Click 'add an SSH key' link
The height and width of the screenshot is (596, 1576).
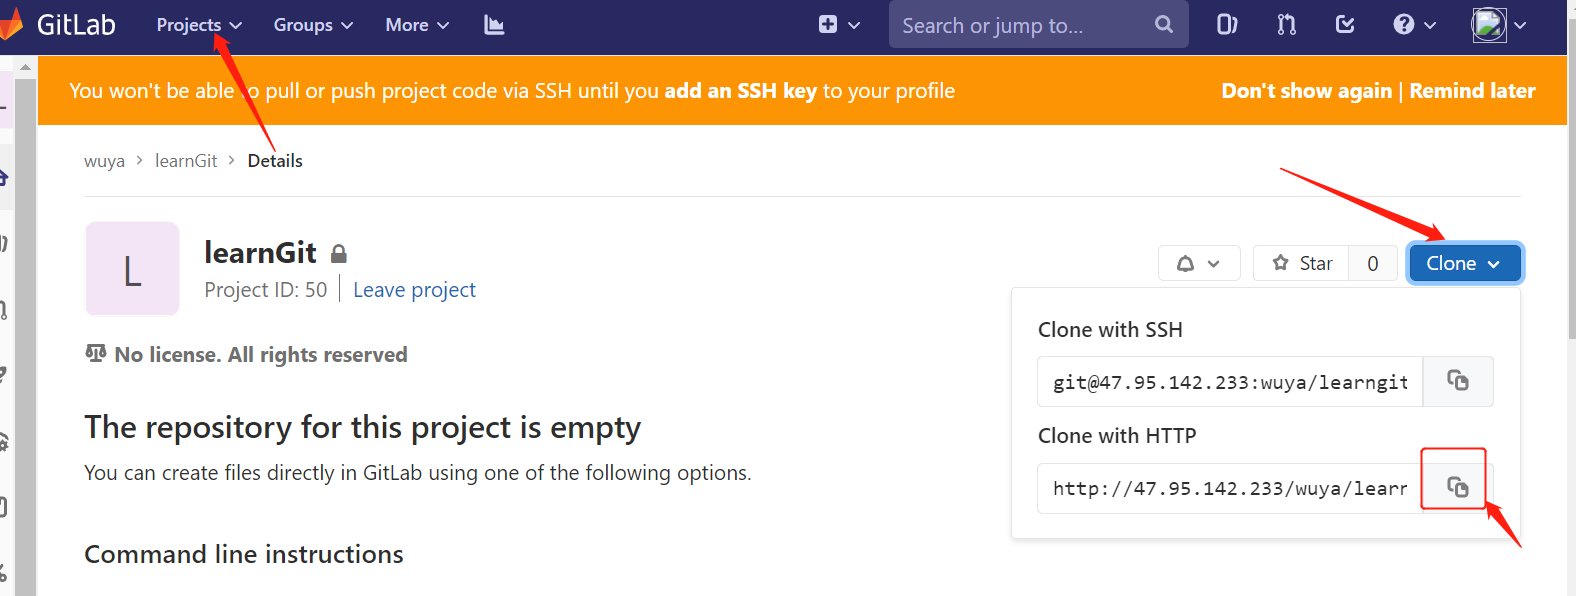(740, 91)
